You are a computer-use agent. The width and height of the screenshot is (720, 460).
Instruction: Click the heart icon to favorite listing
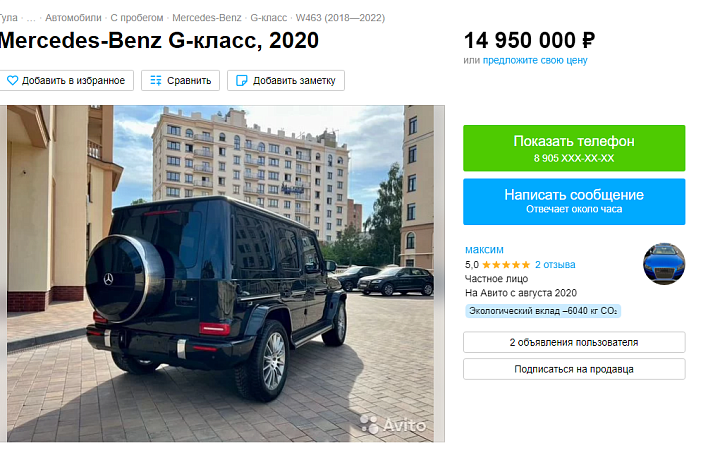(x=12, y=81)
